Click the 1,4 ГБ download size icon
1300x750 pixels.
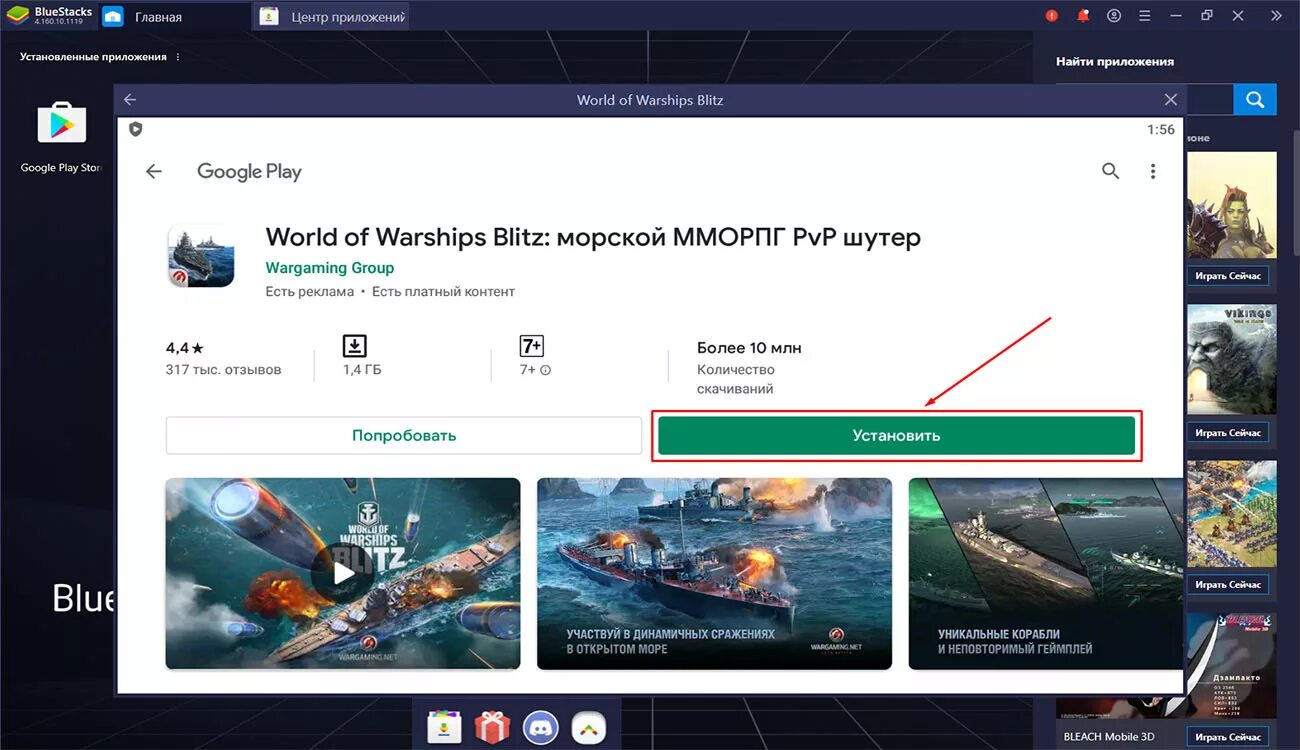click(x=355, y=346)
